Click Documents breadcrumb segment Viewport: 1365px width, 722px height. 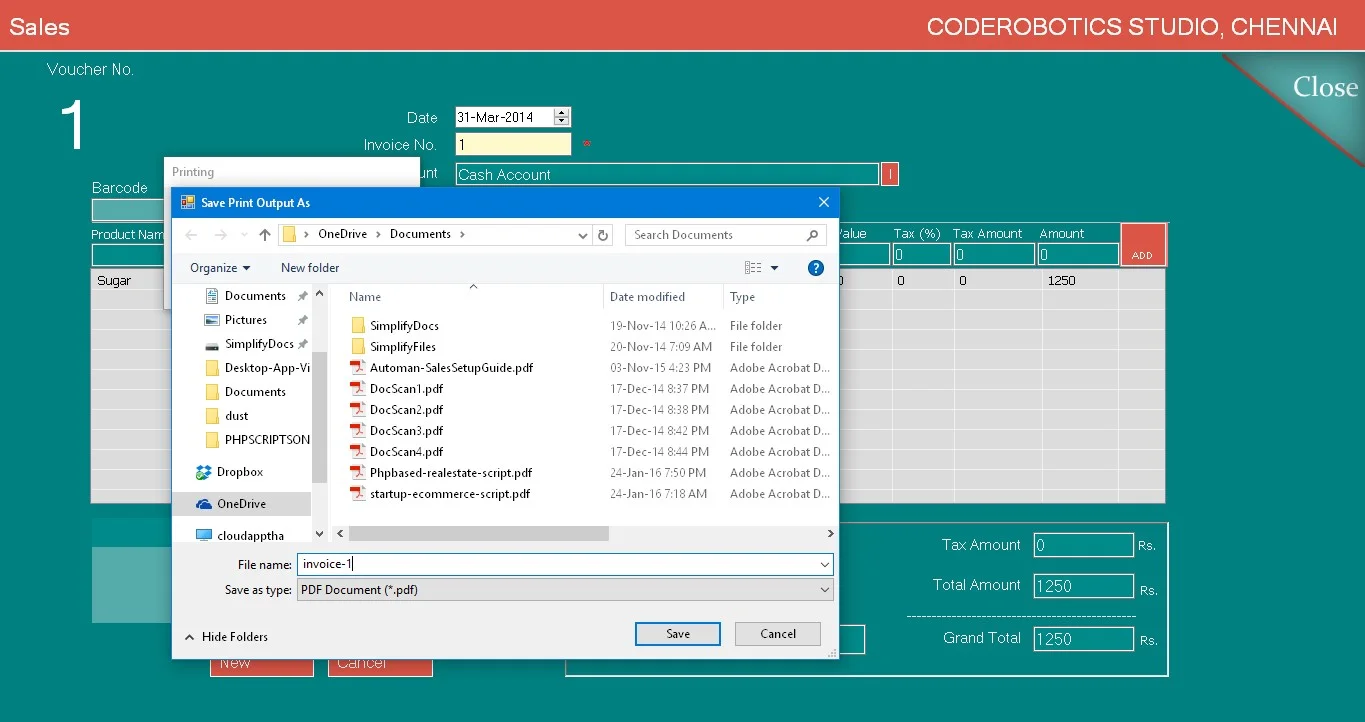(420, 234)
